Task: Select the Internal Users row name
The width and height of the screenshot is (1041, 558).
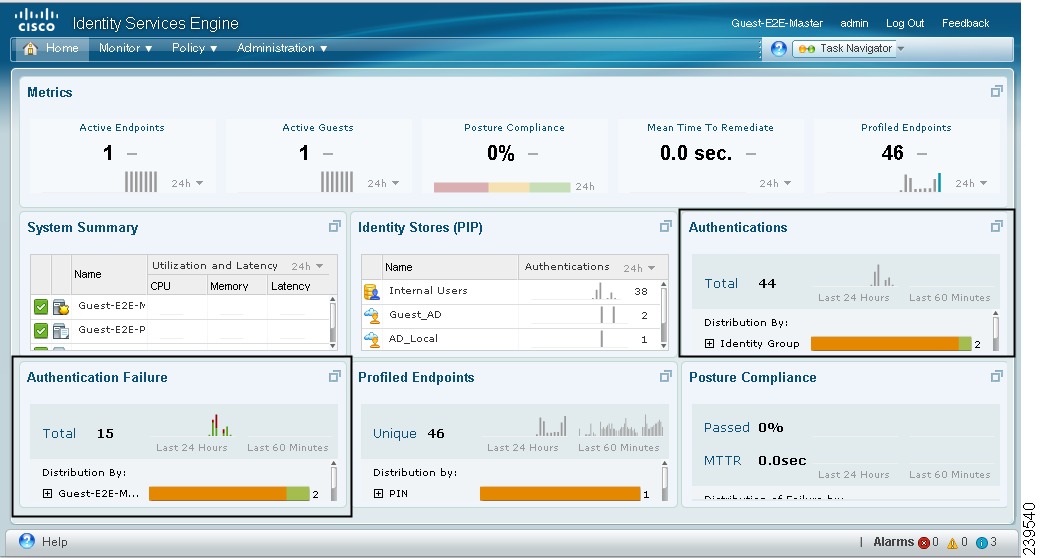Action: [x=428, y=291]
